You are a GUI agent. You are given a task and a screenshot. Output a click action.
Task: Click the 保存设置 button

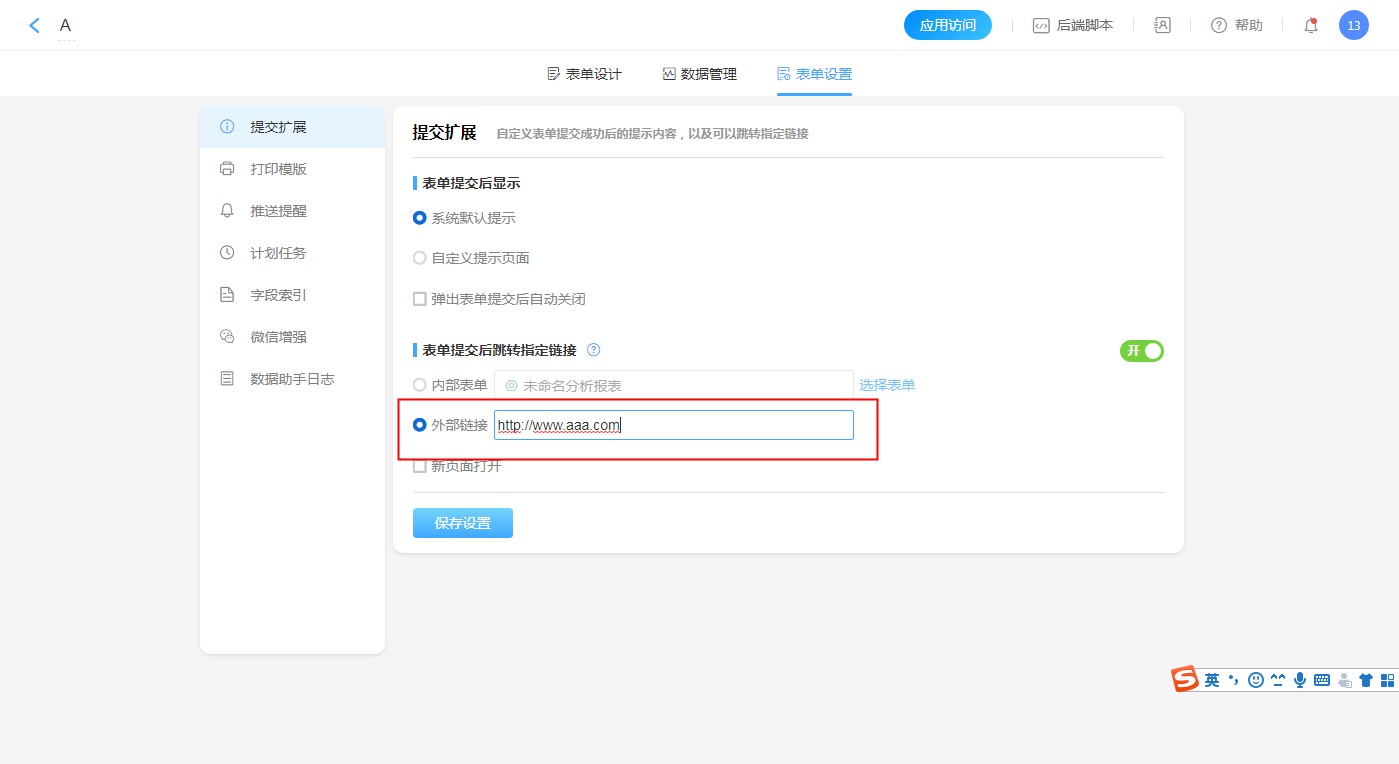coord(462,523)
